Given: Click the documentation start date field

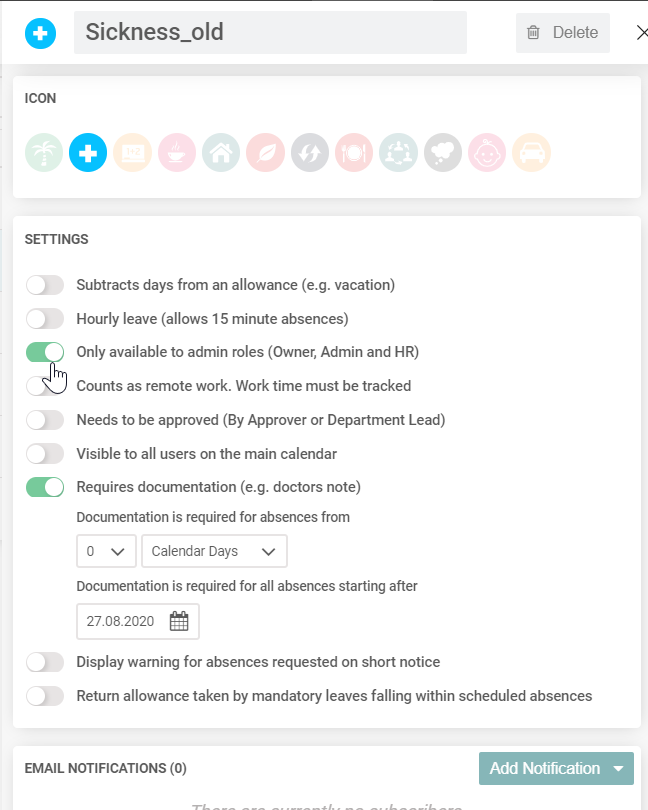Looking at the screenshot, I should (x=122, y=621).
